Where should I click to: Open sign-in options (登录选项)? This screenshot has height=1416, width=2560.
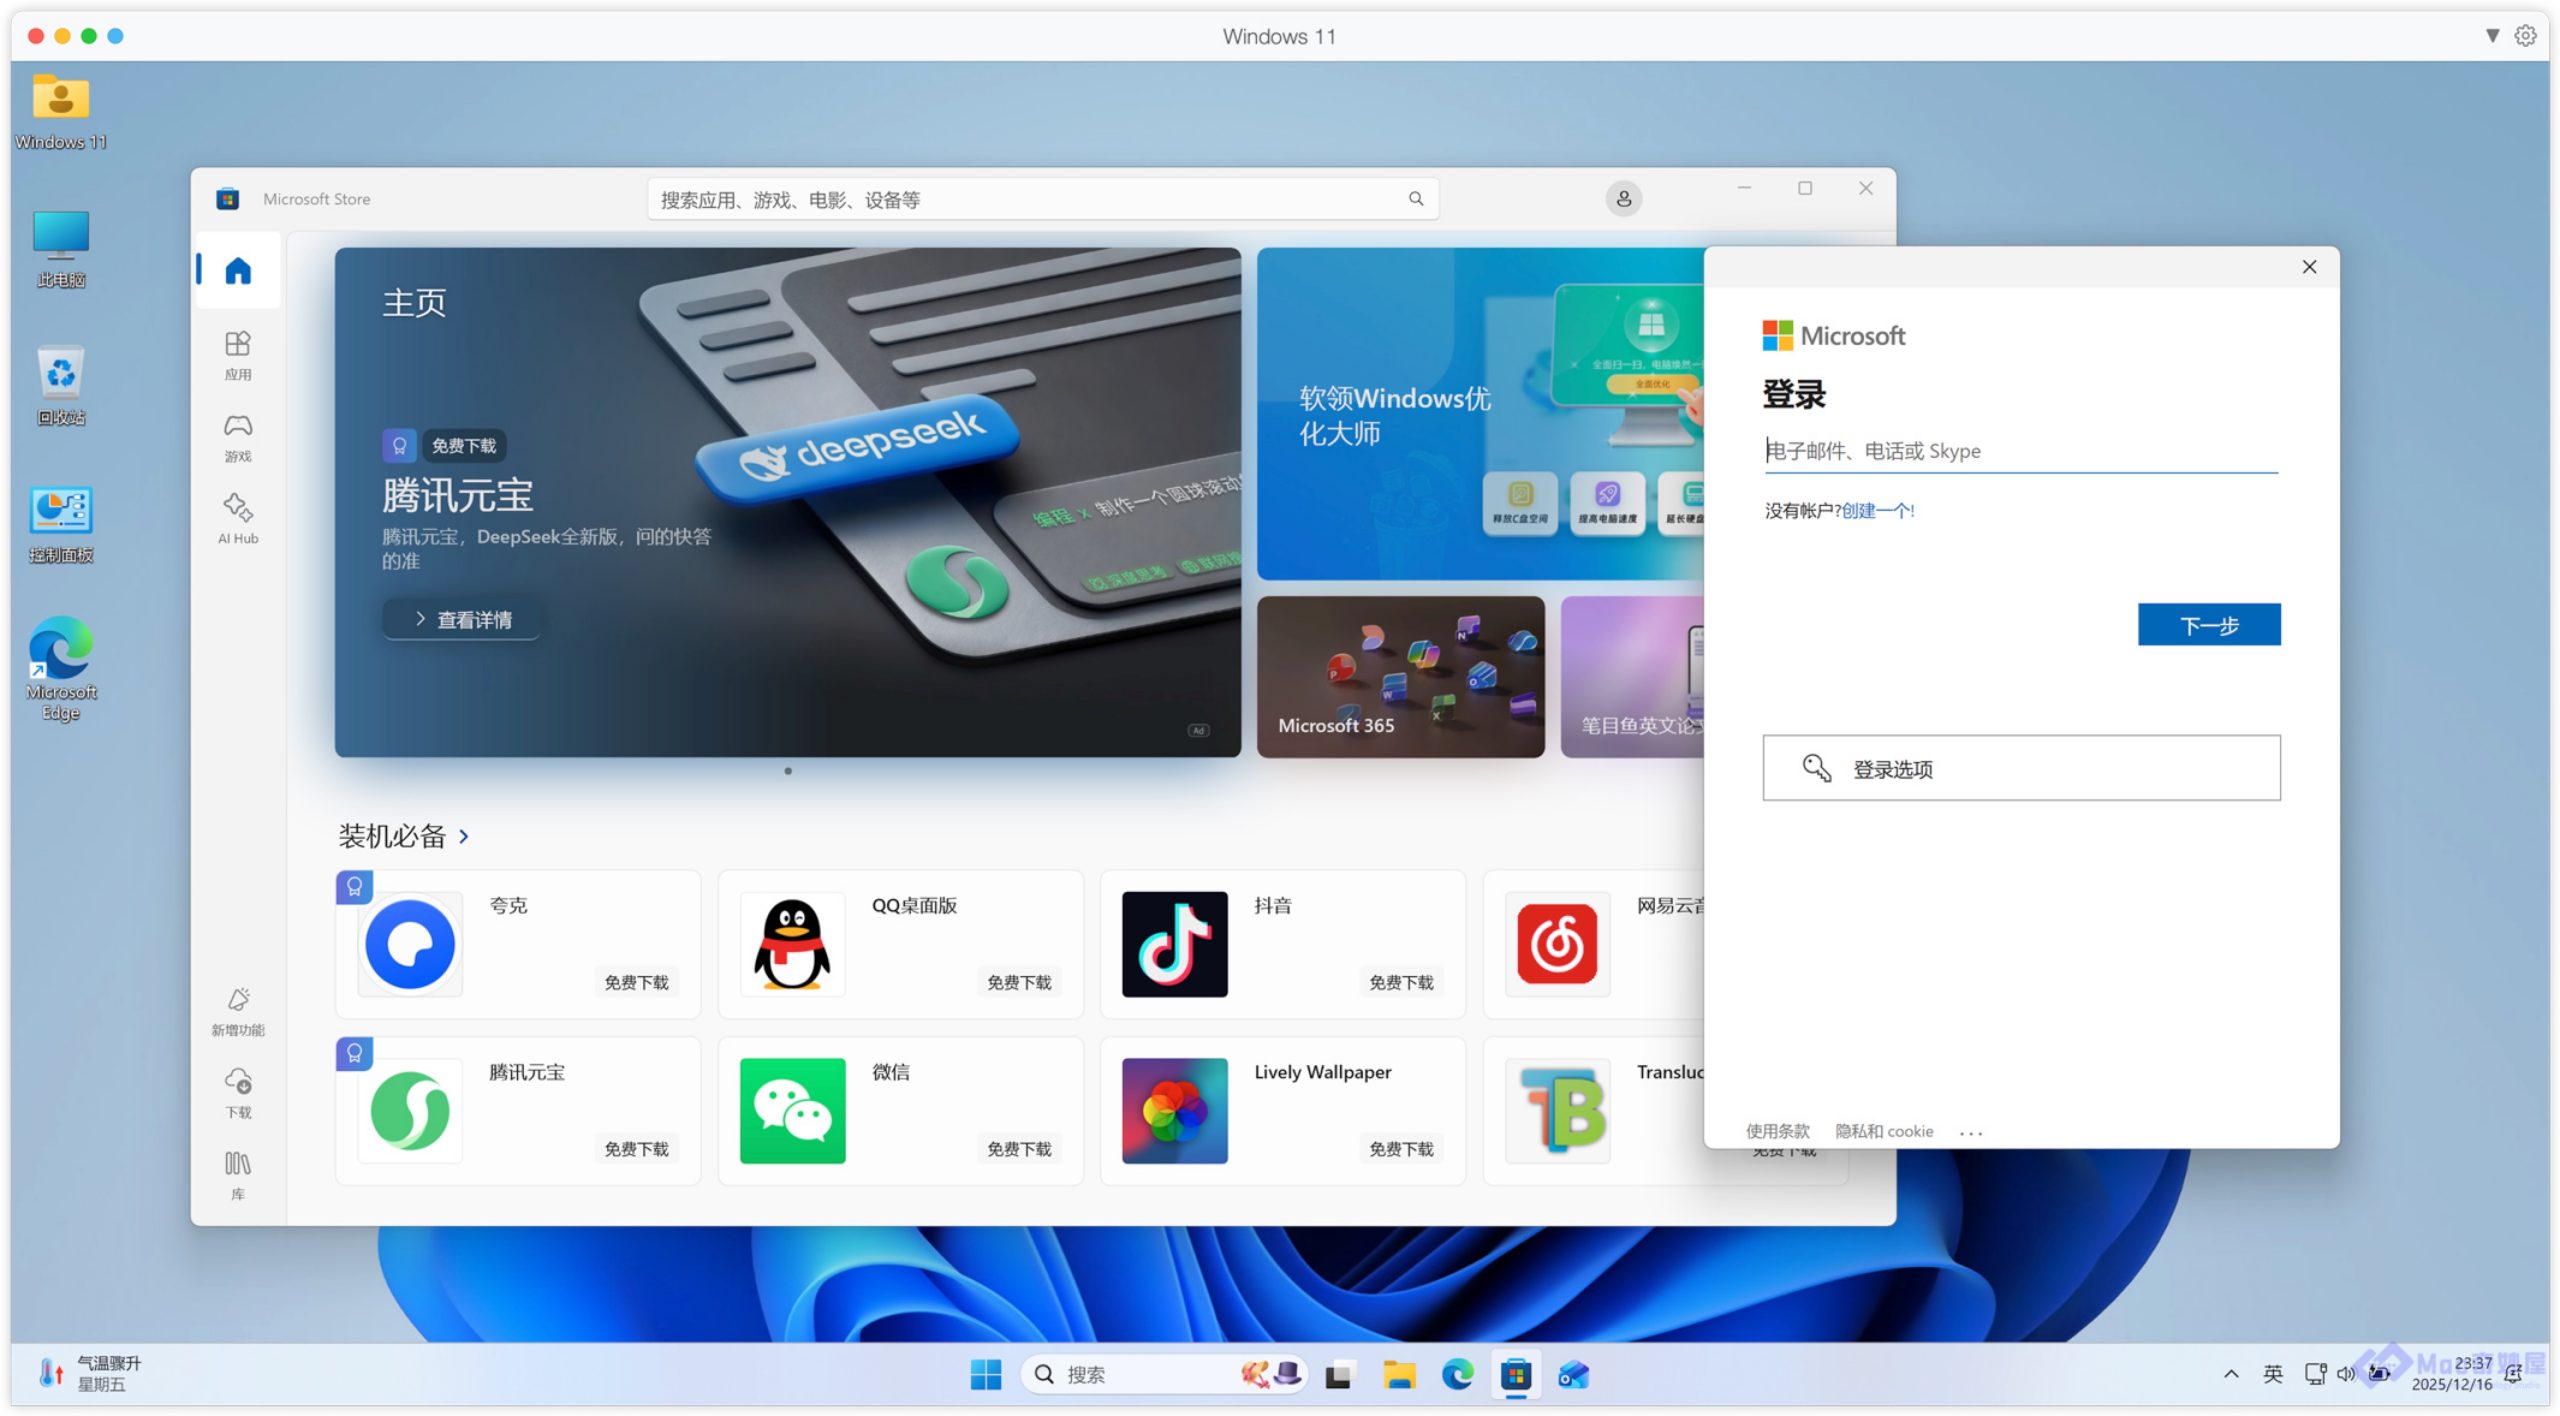point(2020,768)
